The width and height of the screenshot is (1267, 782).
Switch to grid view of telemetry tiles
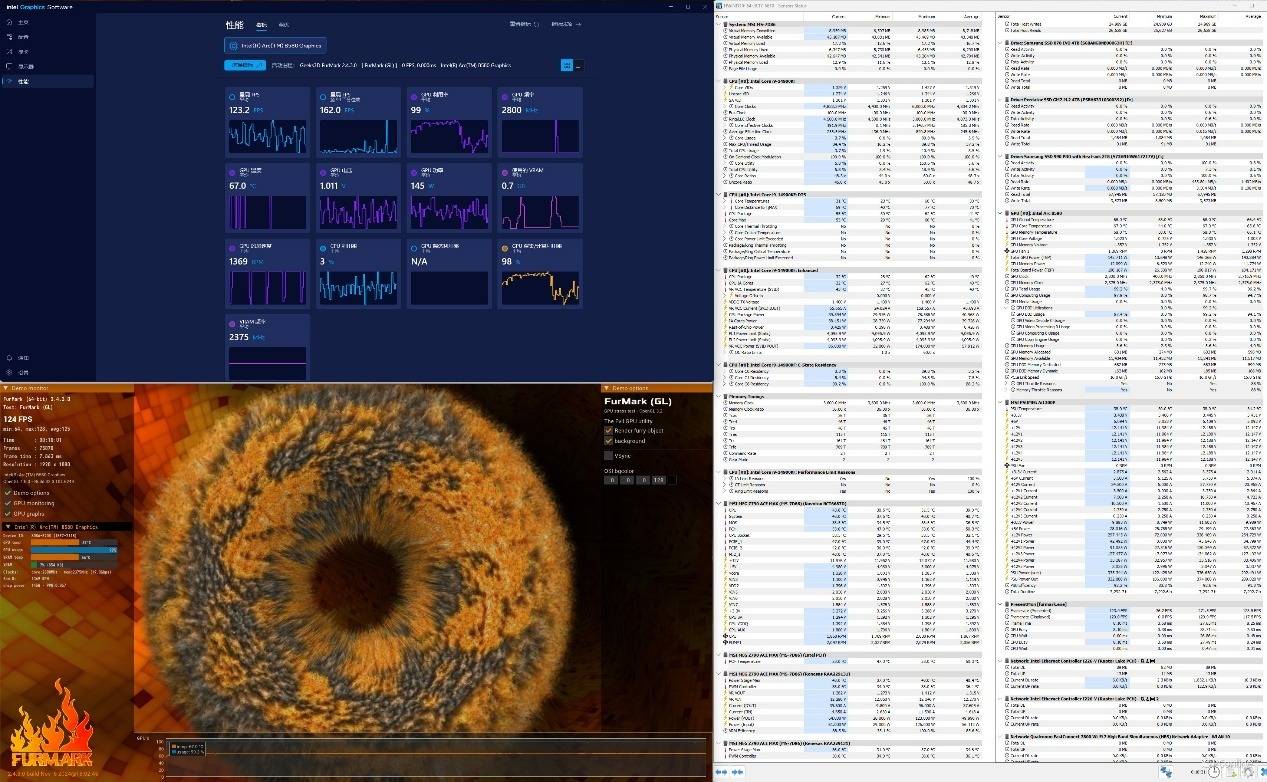tap(566, 65)
